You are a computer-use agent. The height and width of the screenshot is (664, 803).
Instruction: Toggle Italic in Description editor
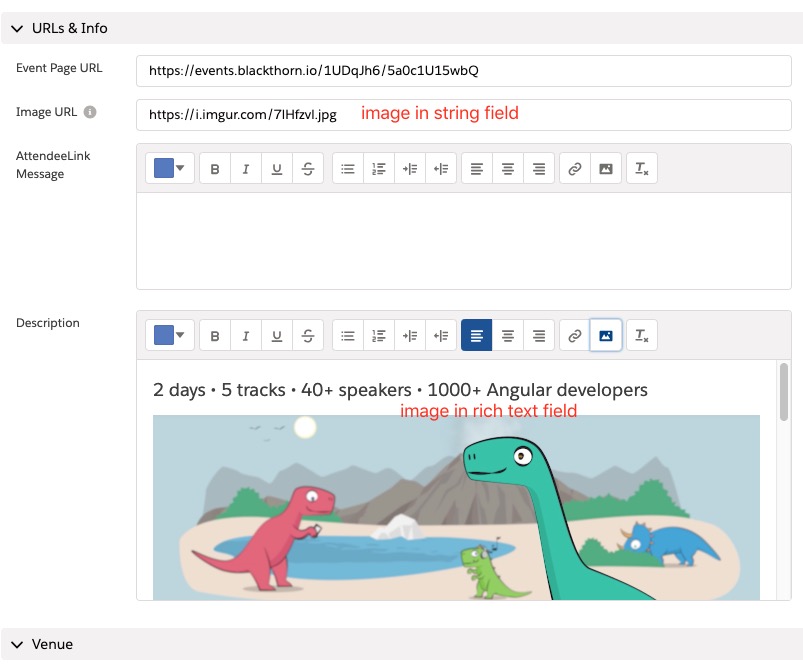pos(246,335)
